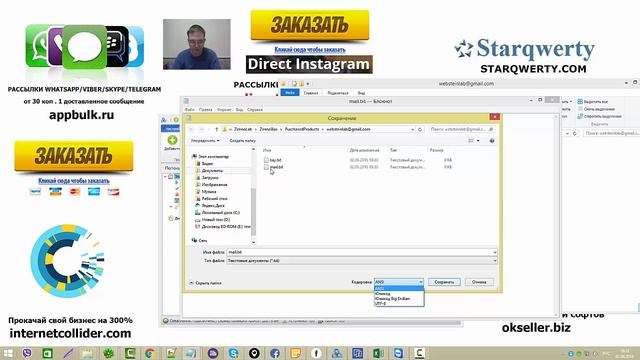Click back arrow in save dialog
The height and width of the screenshot is (360, 640).
point(192,129)
